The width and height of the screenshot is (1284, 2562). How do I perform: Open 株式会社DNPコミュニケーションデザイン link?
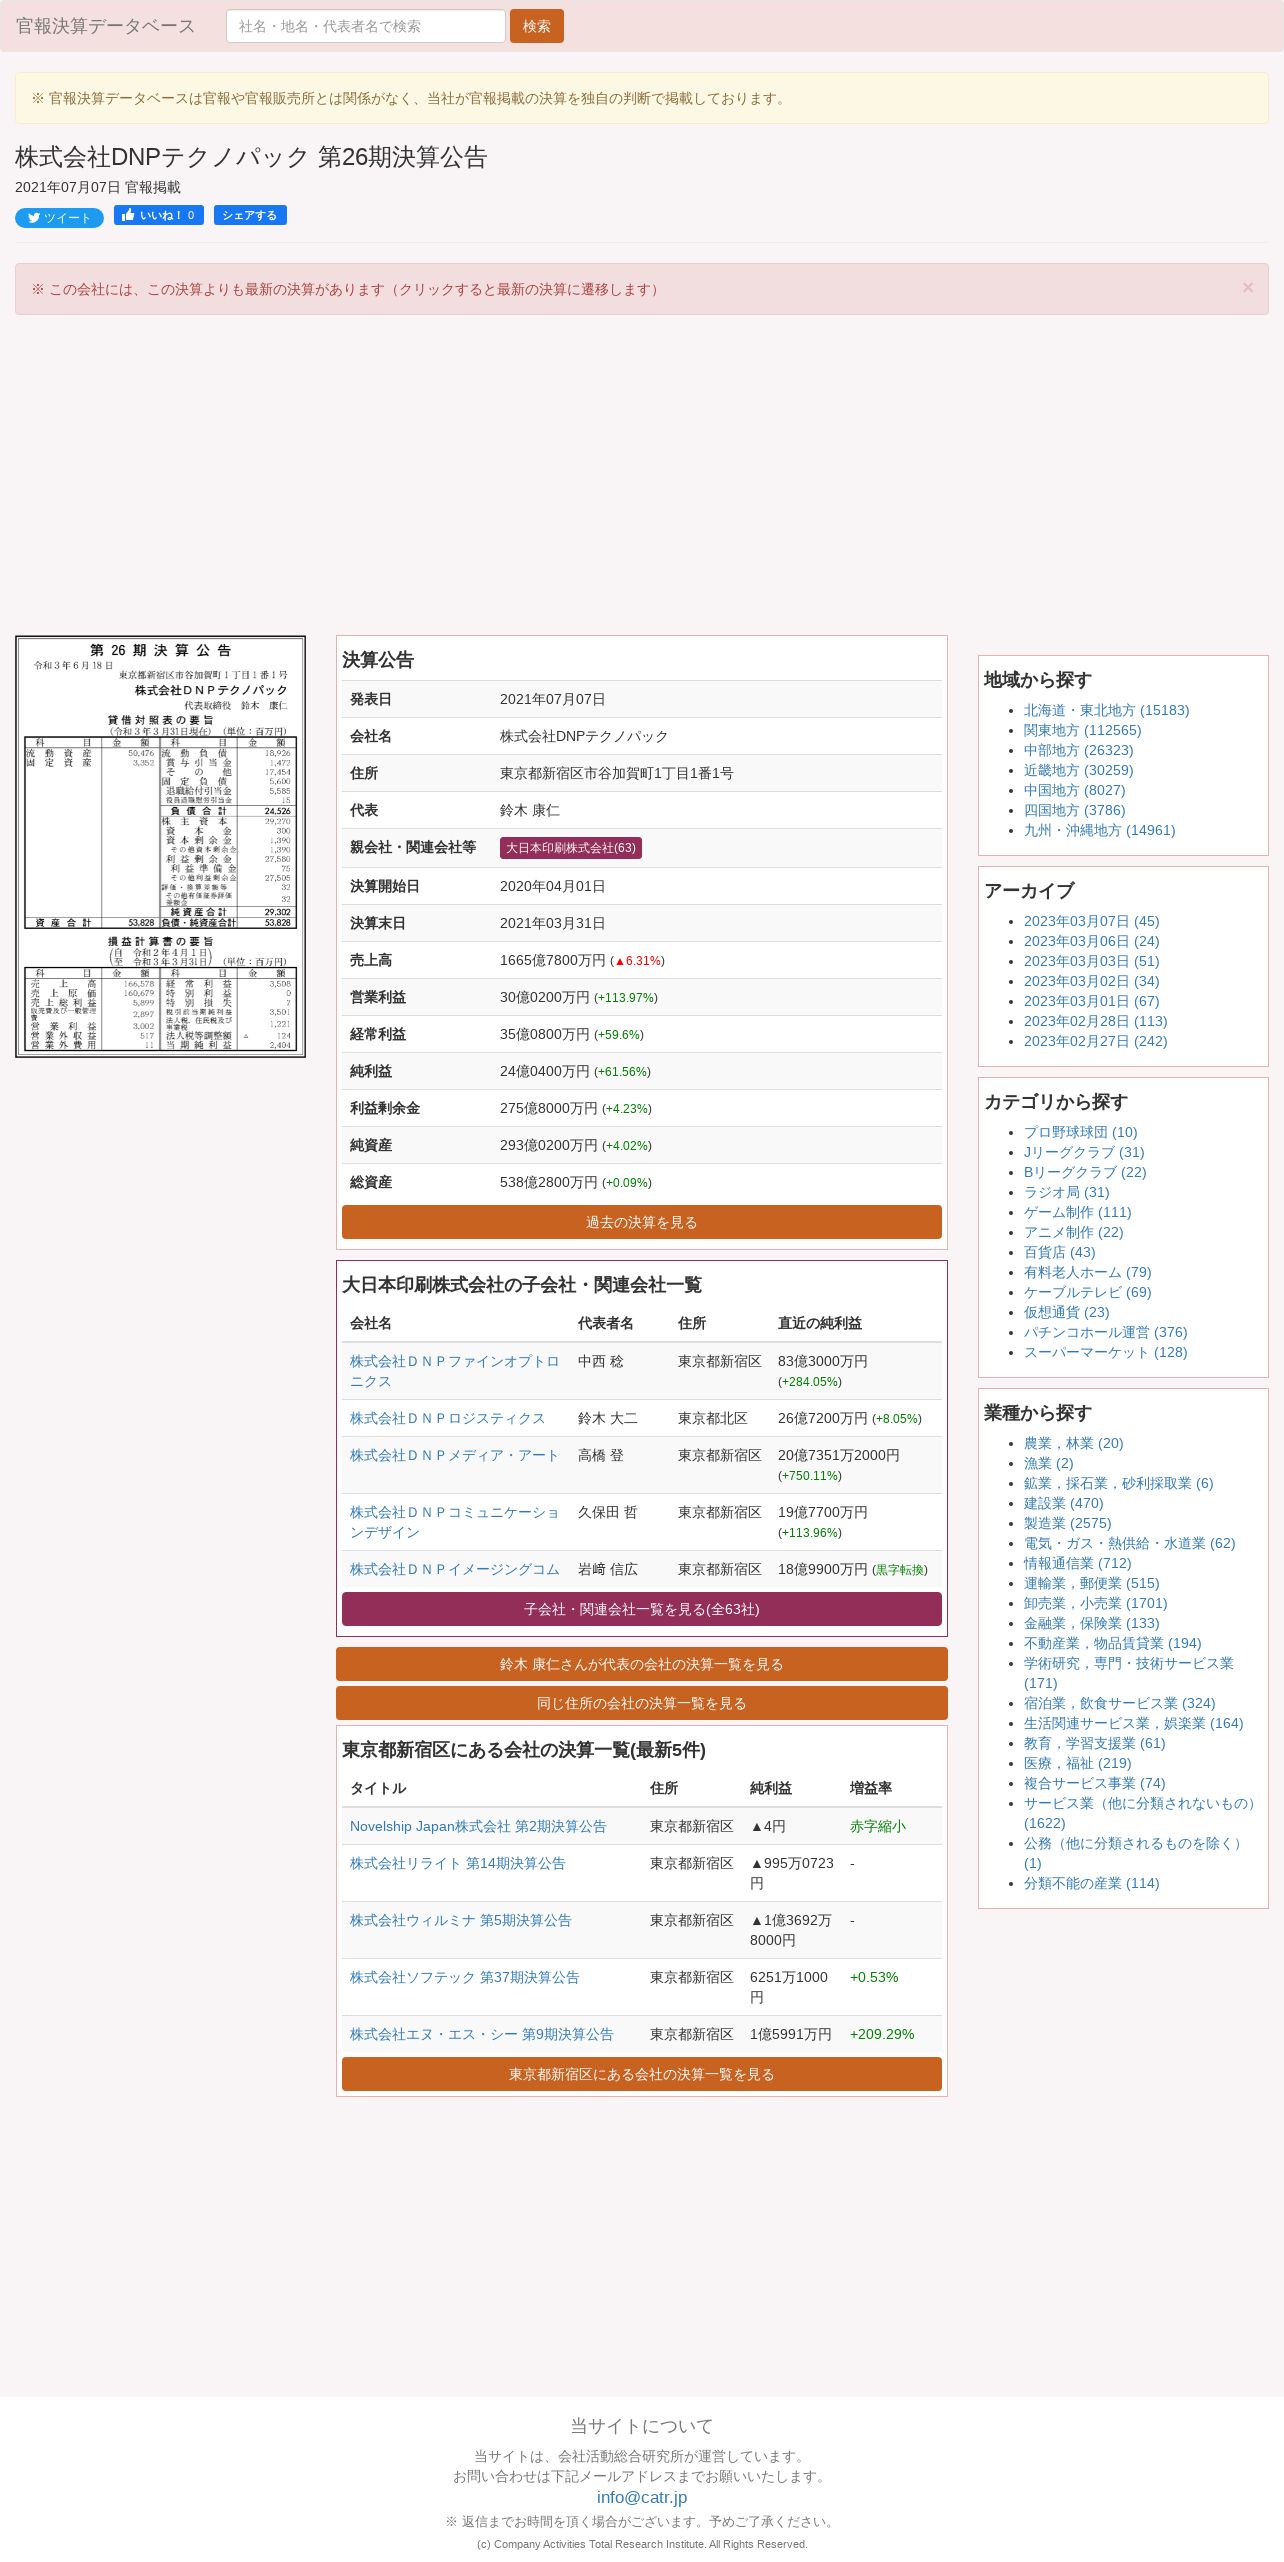pos(455,1522)
